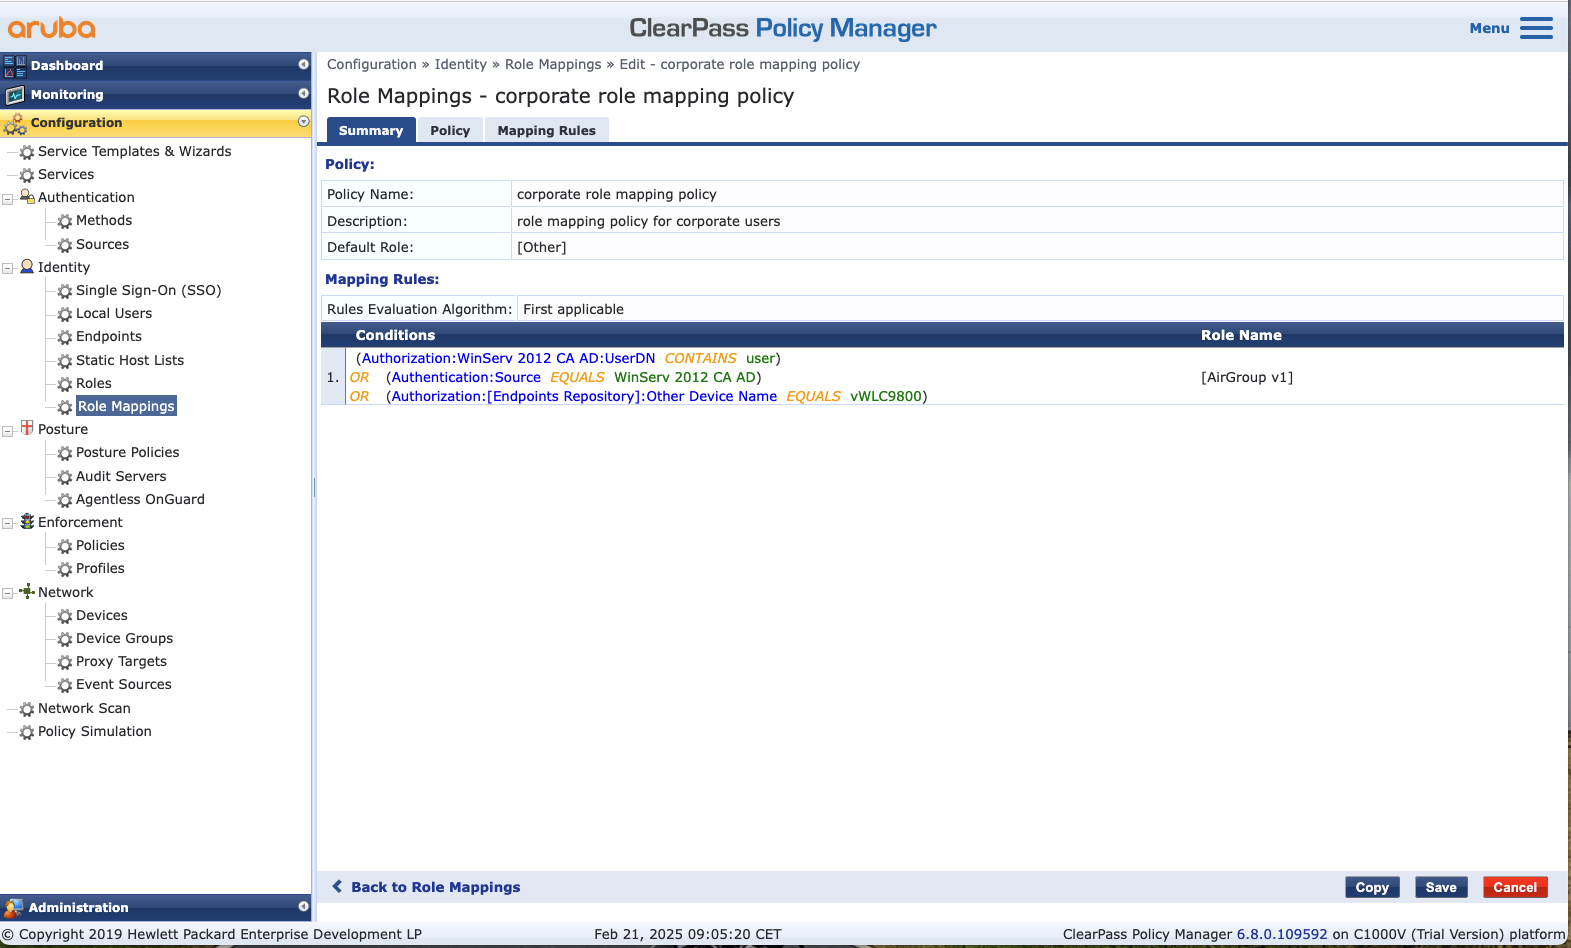Click the Authentication:Source EQUALS condition
Screen dimensions: 1571x948
(574, 377)
